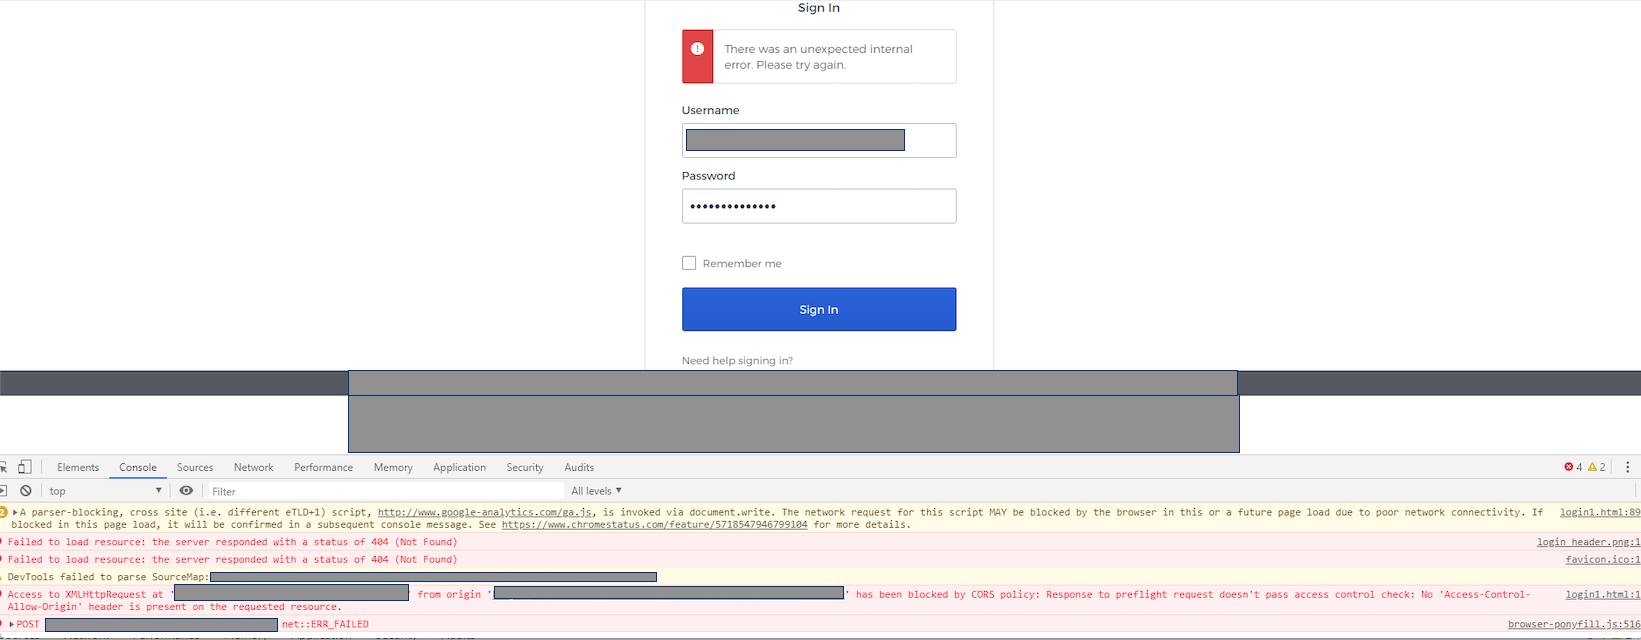Click the inspect element picker icon
The height and width of the screenshot is (640, 1641).
(3, 467)
